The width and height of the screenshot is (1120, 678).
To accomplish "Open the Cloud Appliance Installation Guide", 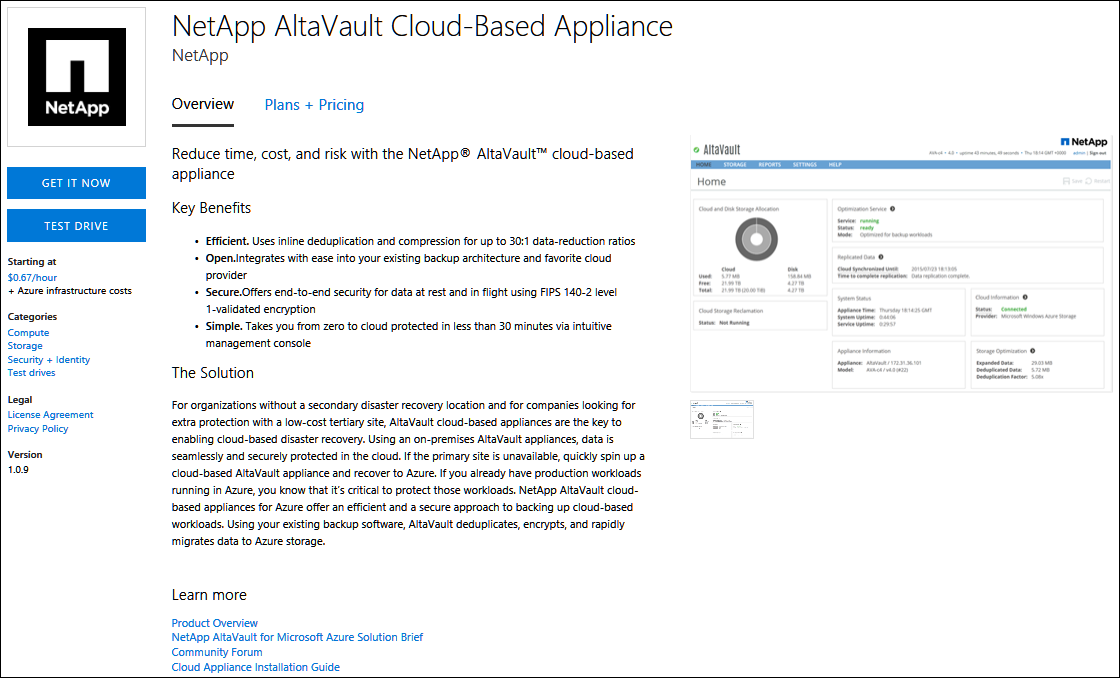I will click(256, 667).
